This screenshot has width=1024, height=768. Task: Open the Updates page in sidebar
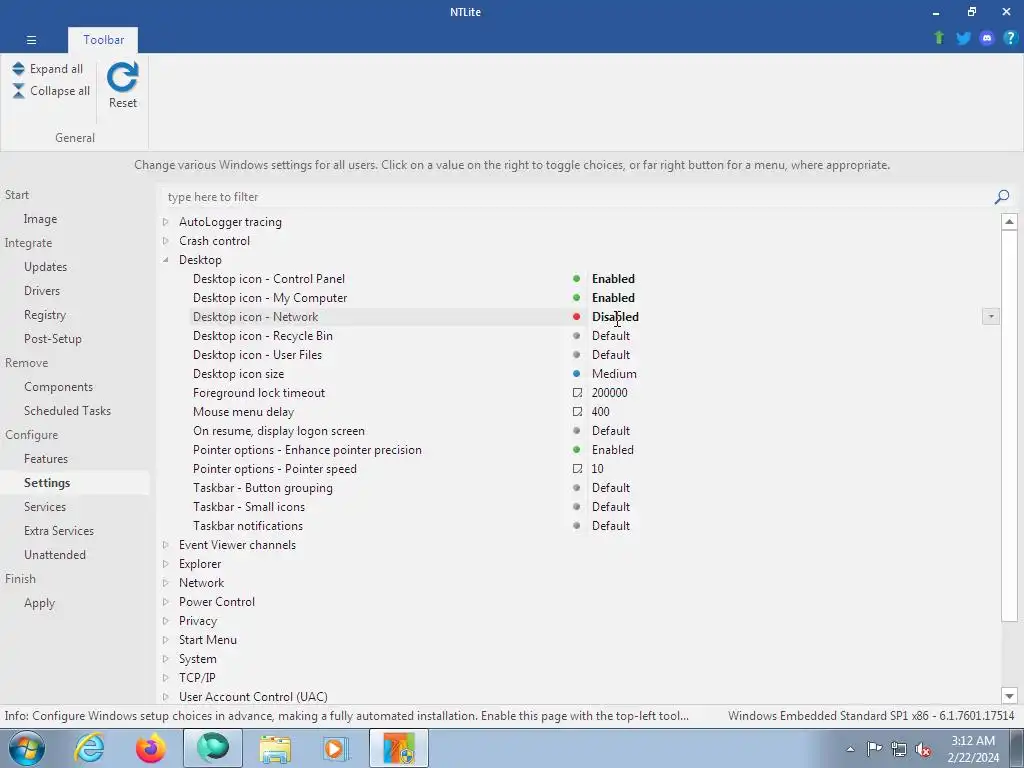coord(46,266)
